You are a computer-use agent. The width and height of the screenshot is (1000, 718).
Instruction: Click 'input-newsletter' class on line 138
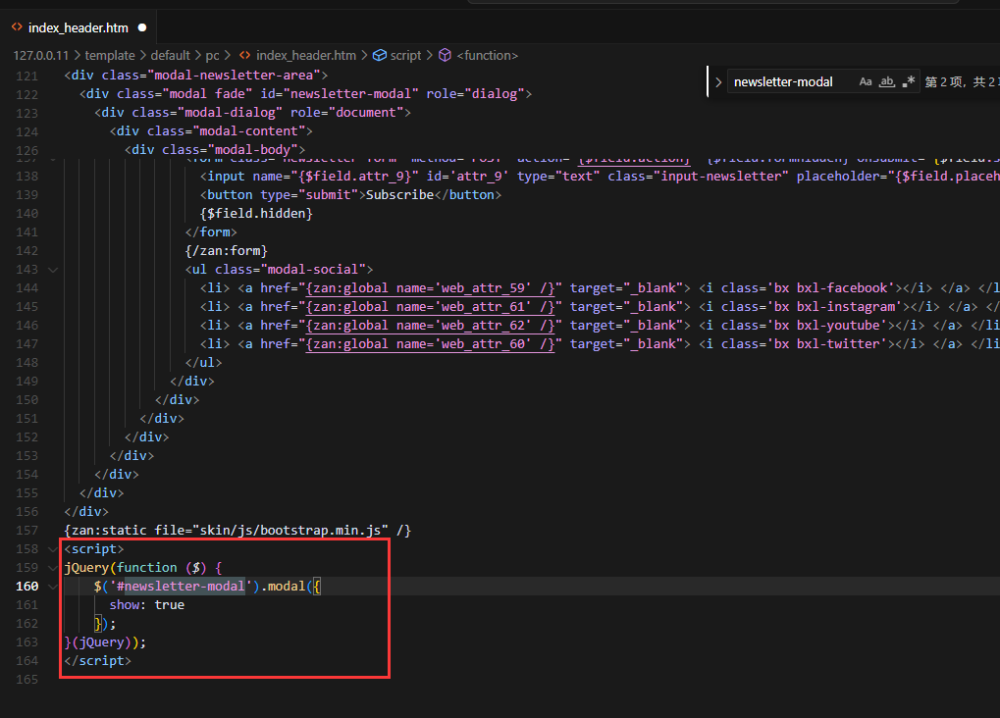(721, 176)
